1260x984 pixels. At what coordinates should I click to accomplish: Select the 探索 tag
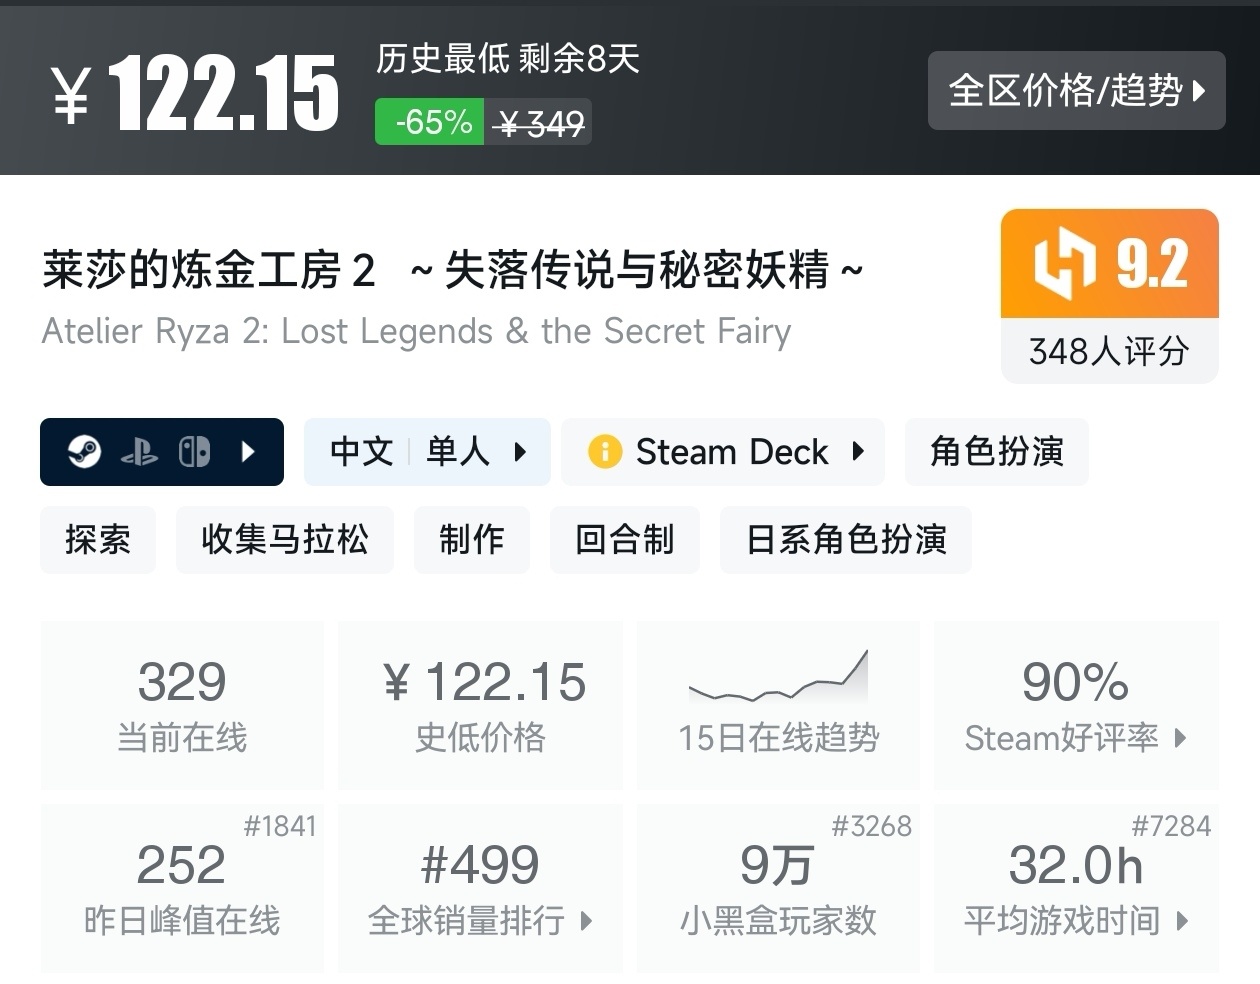click(x=98, y=540)
